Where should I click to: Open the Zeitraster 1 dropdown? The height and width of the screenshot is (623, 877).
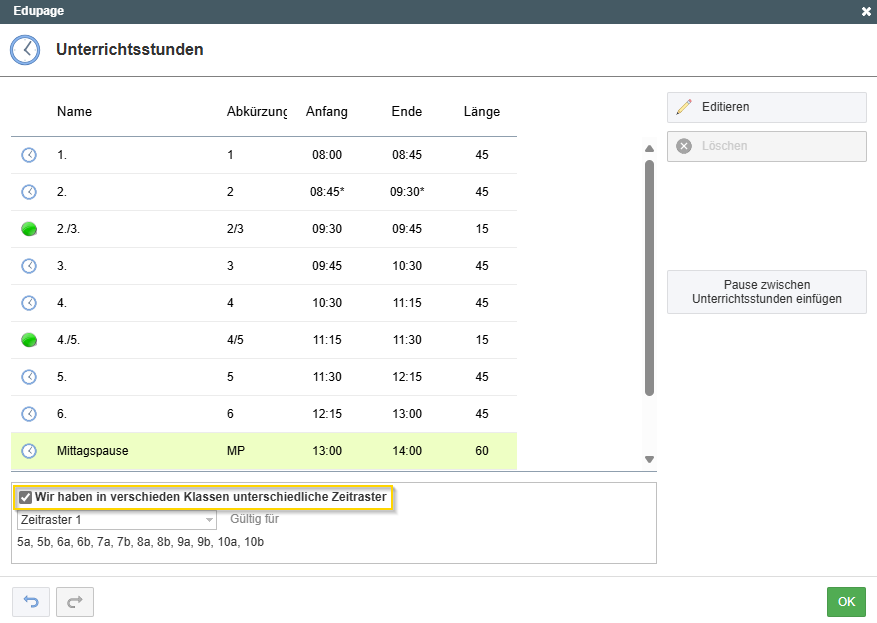[117, 520]
